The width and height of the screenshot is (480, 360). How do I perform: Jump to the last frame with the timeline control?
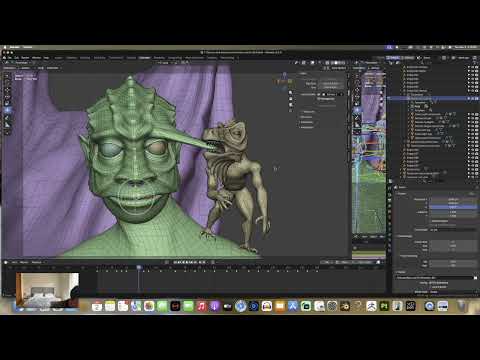pyautogui.click(x=204, y=262)
